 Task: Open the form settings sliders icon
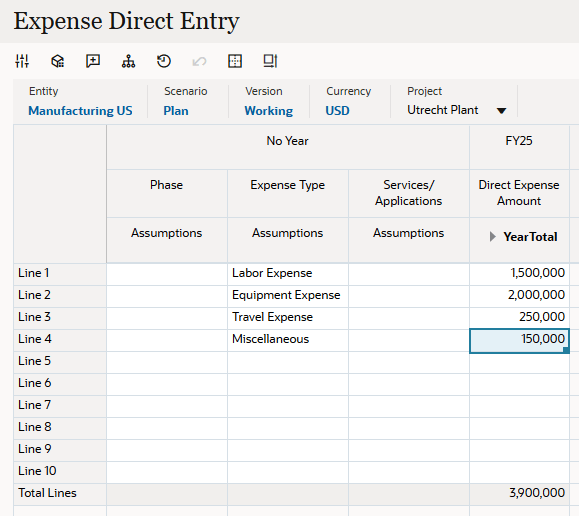click(x=22, y=61)
